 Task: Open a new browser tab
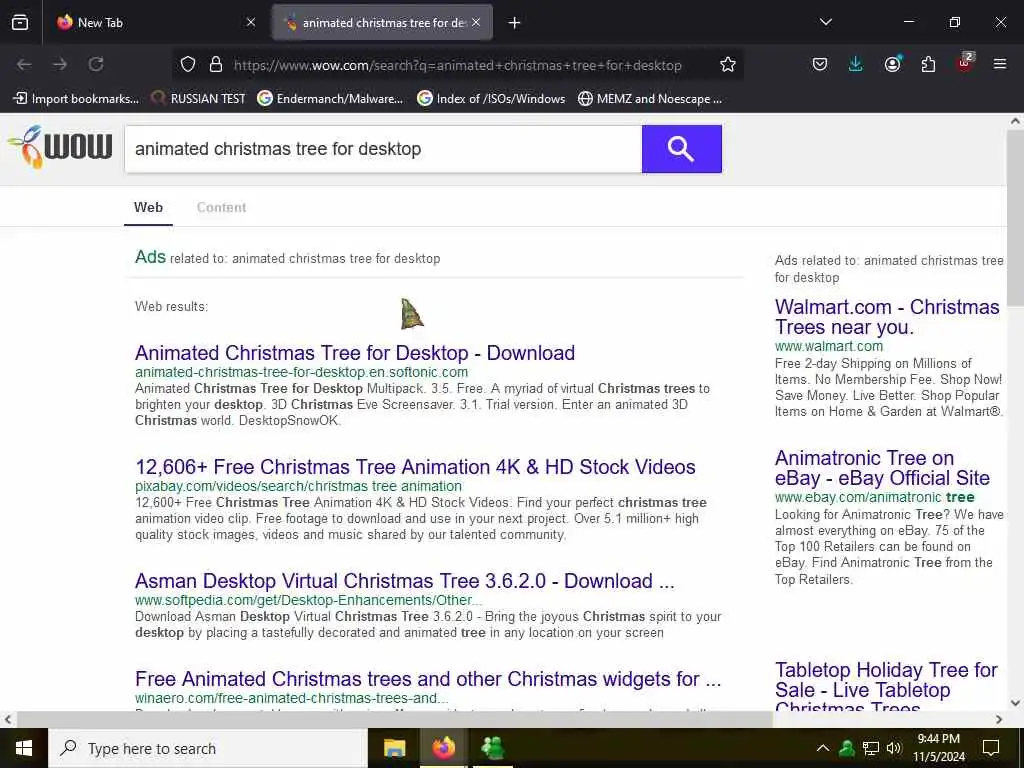point(514,23)
